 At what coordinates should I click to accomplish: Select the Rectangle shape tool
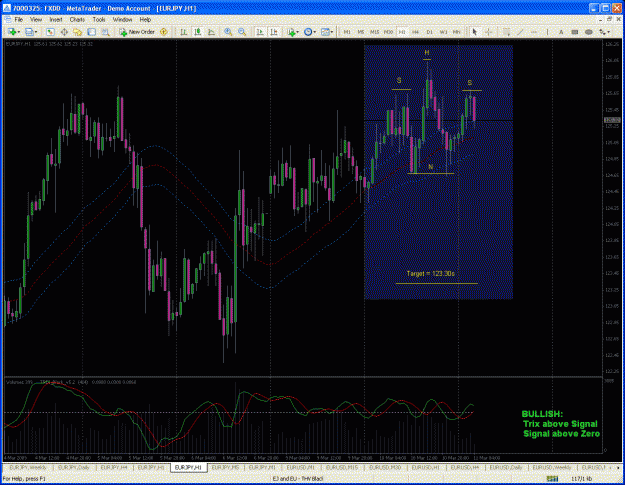(x=574, y=32)
